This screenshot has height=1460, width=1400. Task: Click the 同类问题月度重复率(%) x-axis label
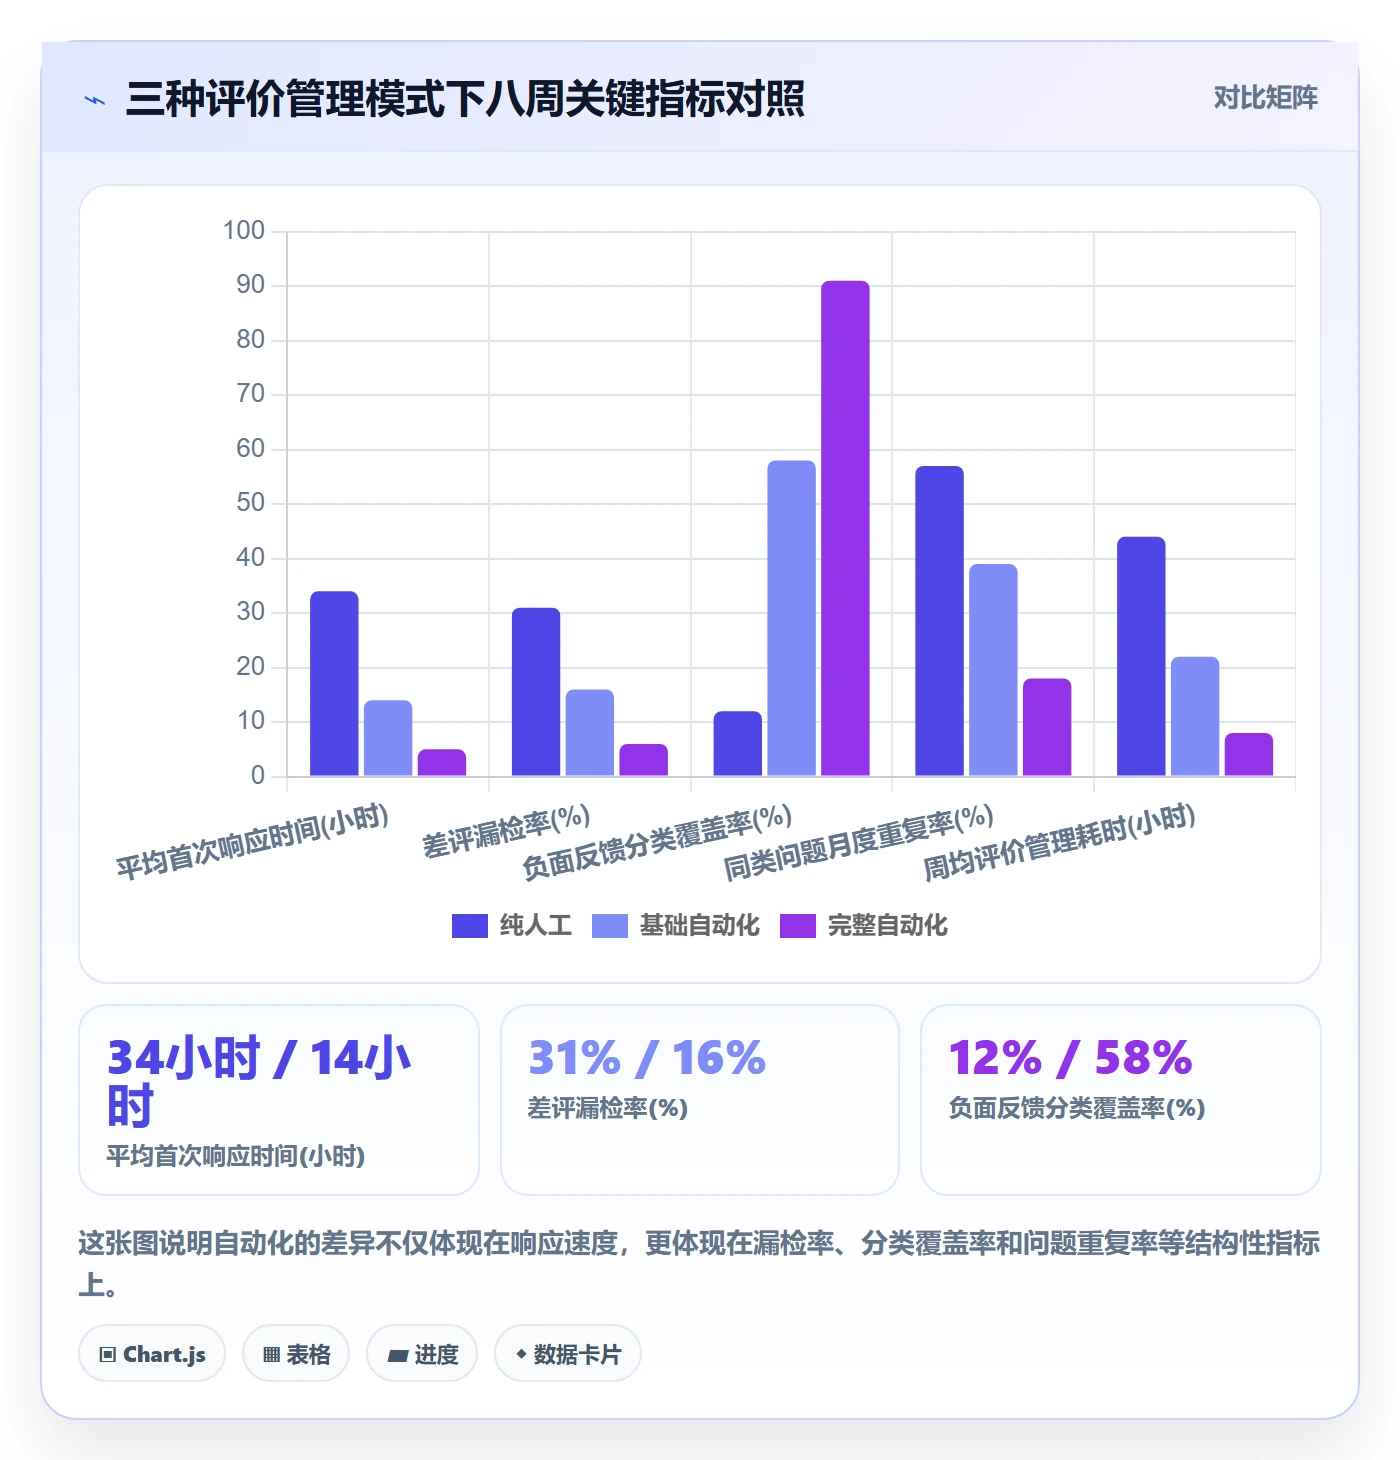(x=859, y=842)
